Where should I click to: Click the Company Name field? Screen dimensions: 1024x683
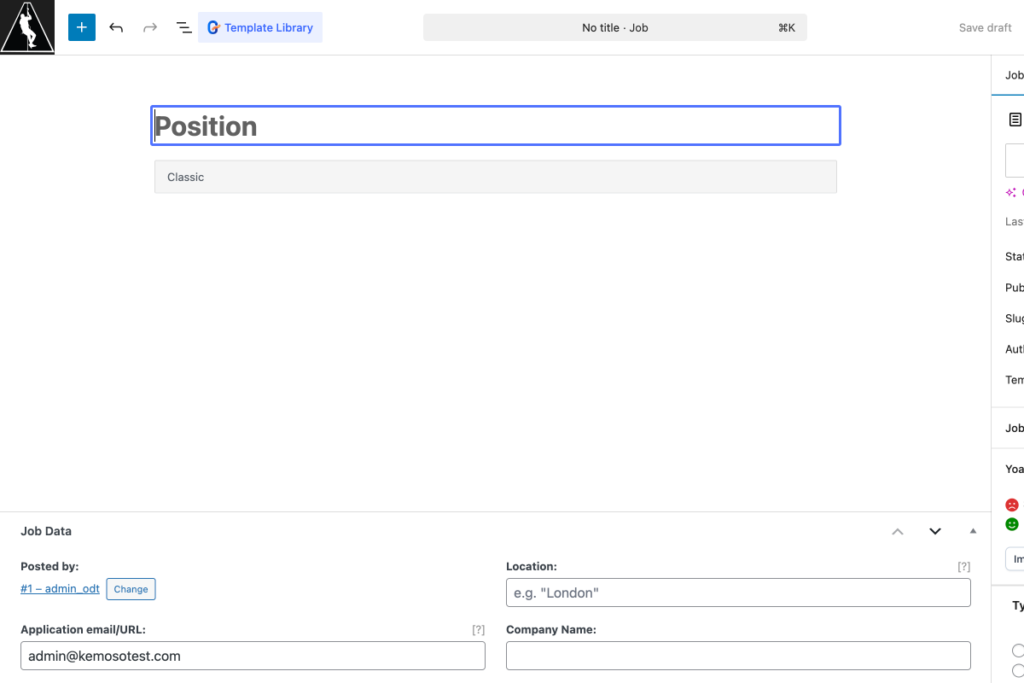tap(738, 656)
